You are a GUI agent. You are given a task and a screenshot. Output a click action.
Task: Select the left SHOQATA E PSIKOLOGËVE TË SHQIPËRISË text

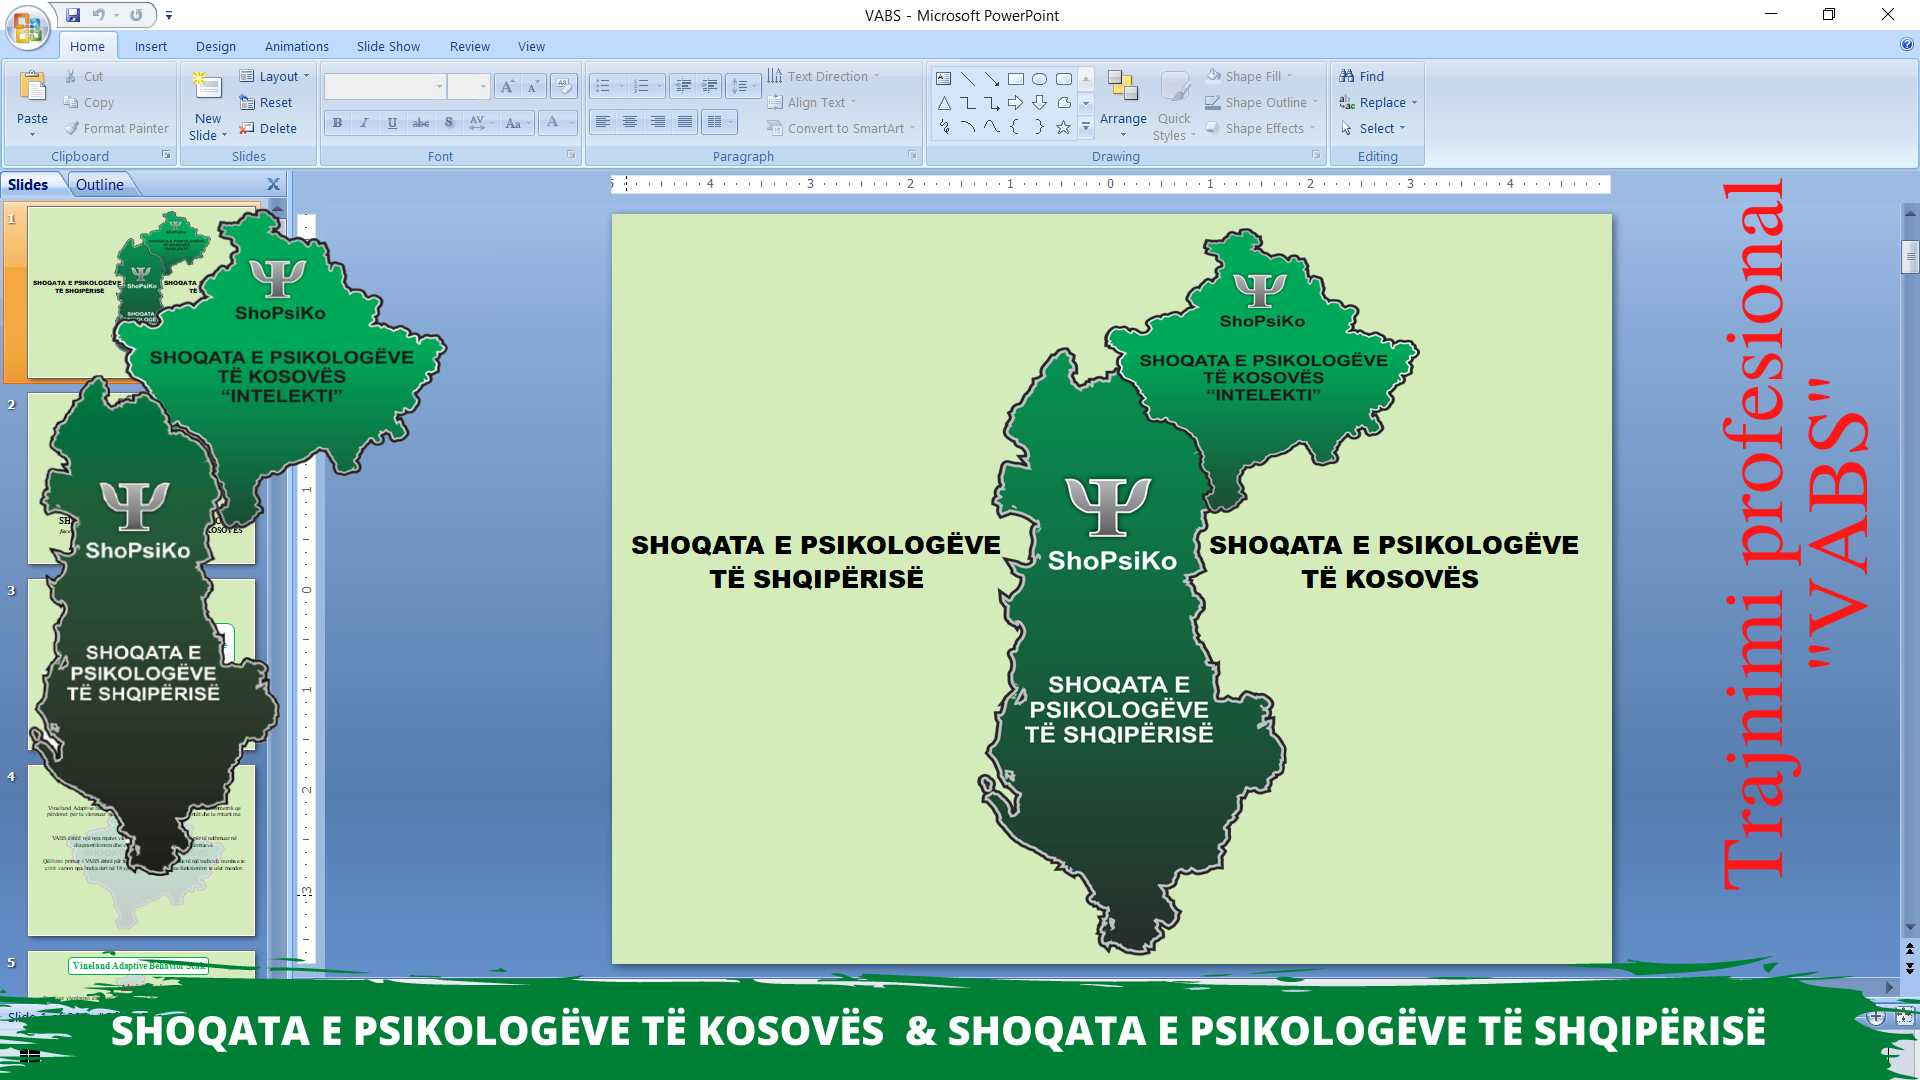pos(816,561)
